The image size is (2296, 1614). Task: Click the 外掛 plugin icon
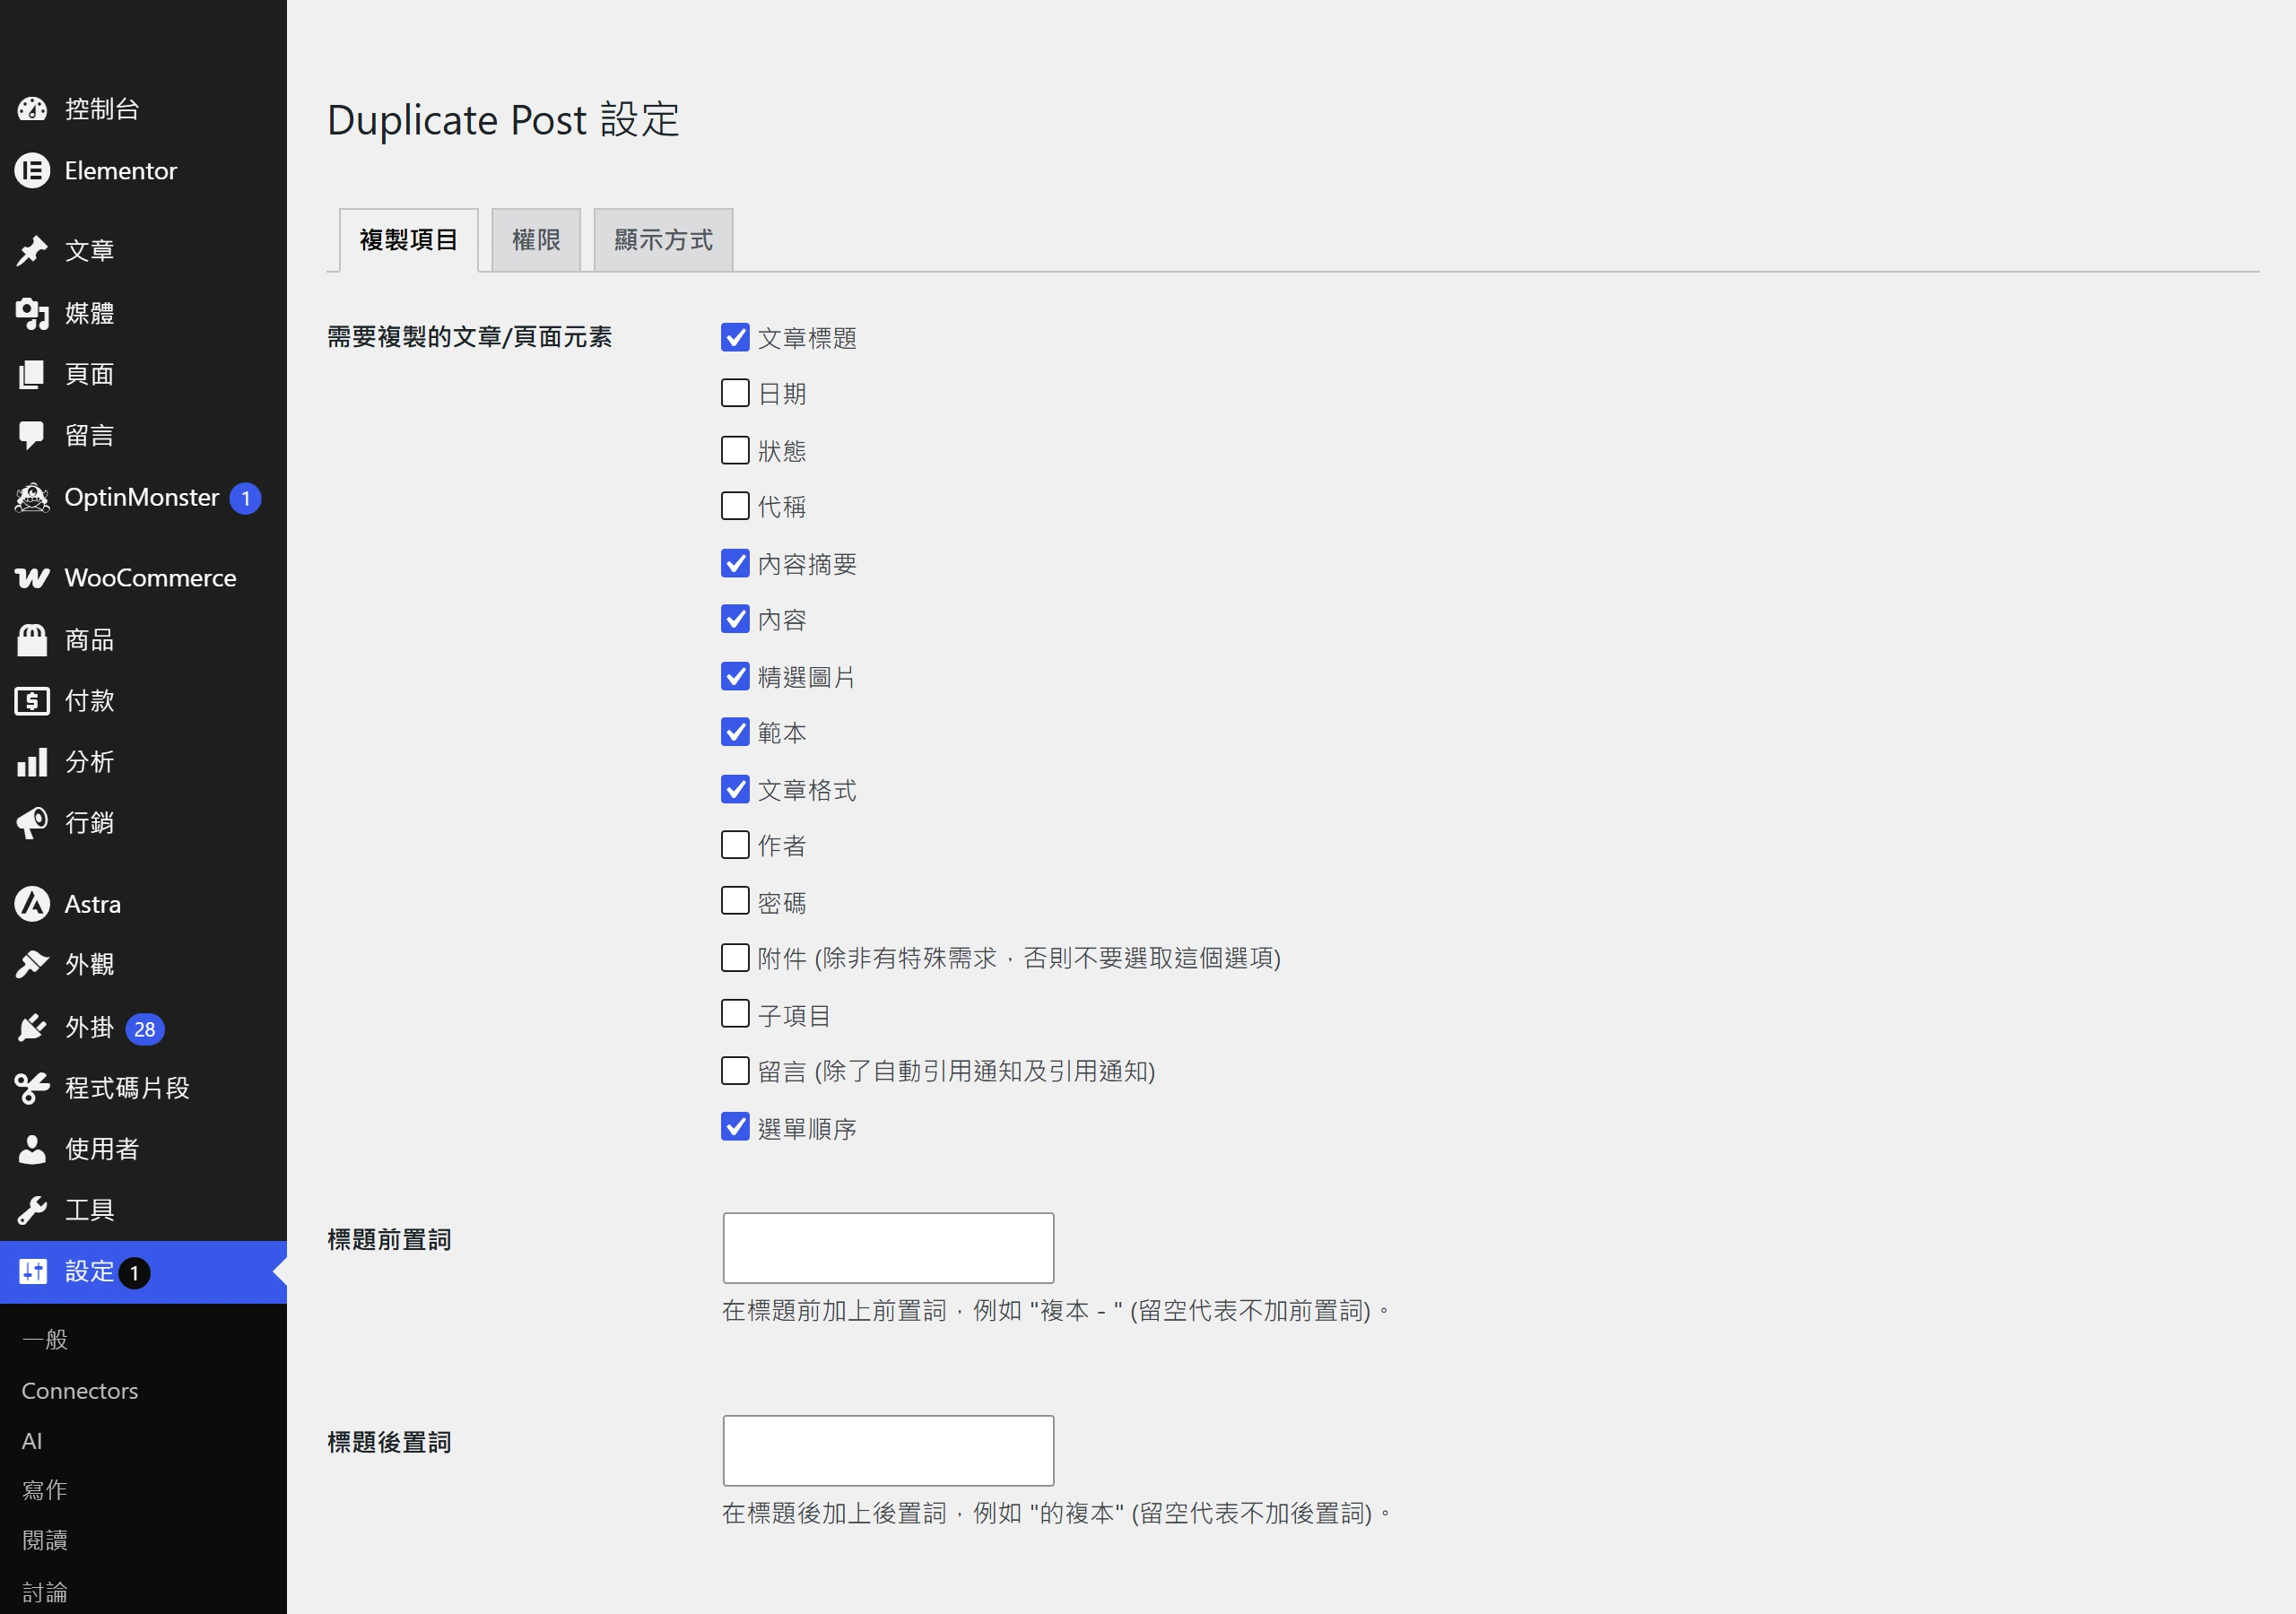(32, 1027)
